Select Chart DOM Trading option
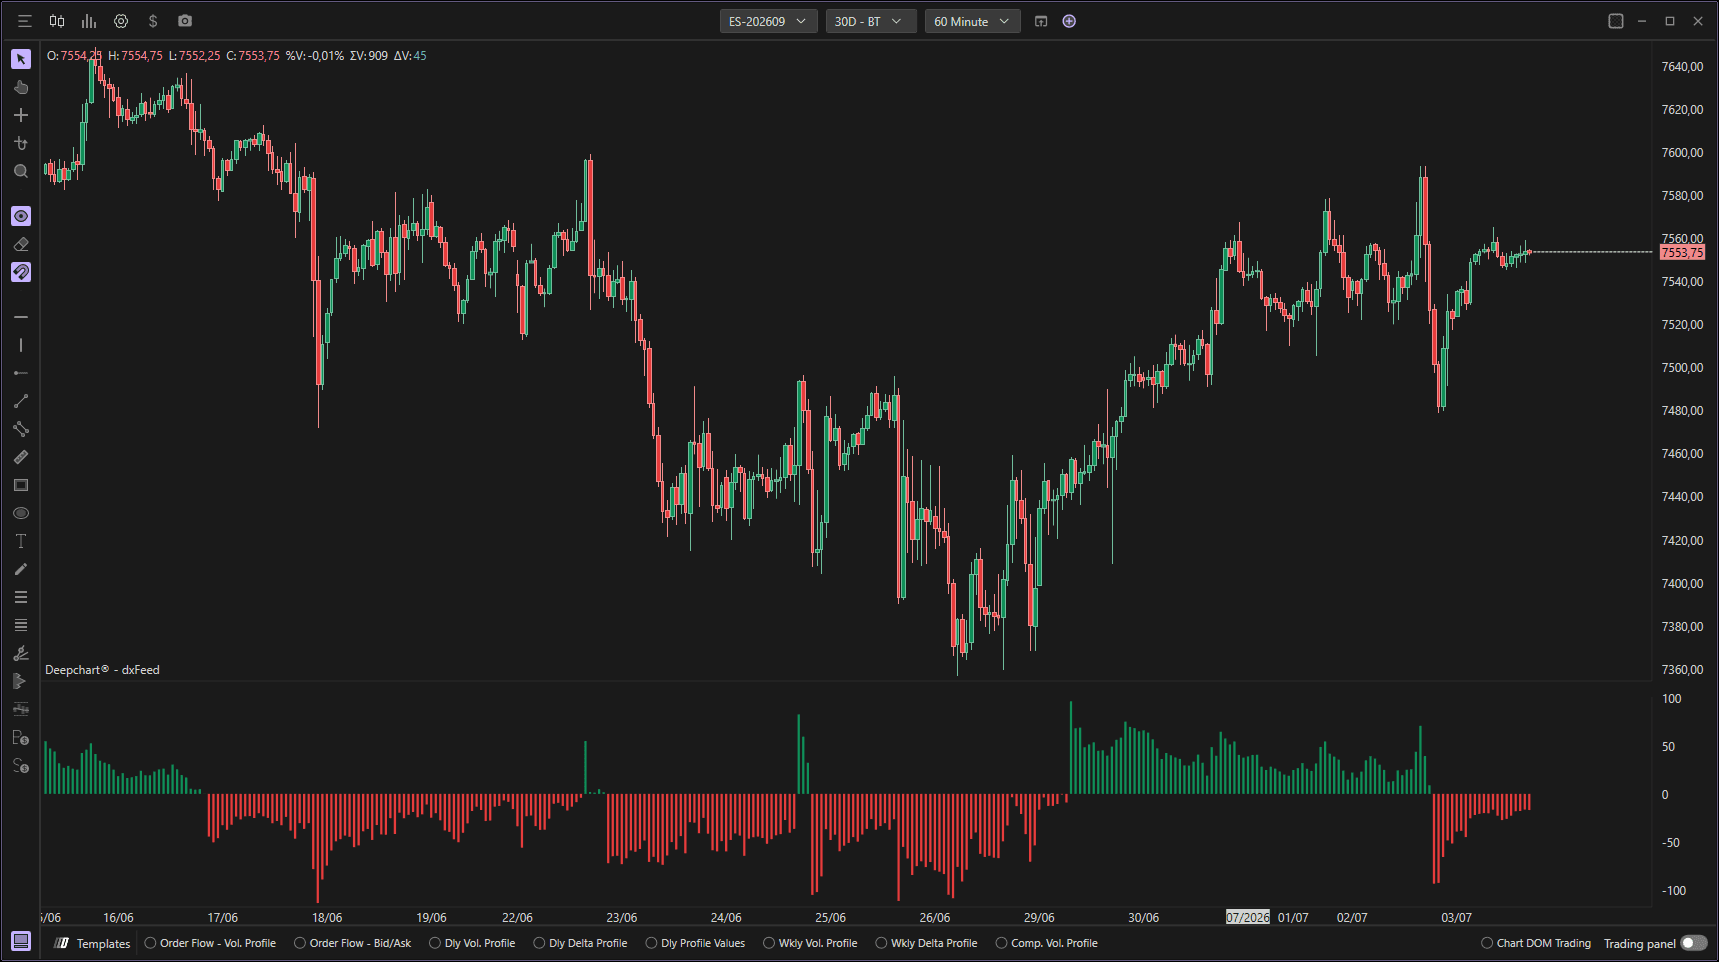 click(1536, 943)
